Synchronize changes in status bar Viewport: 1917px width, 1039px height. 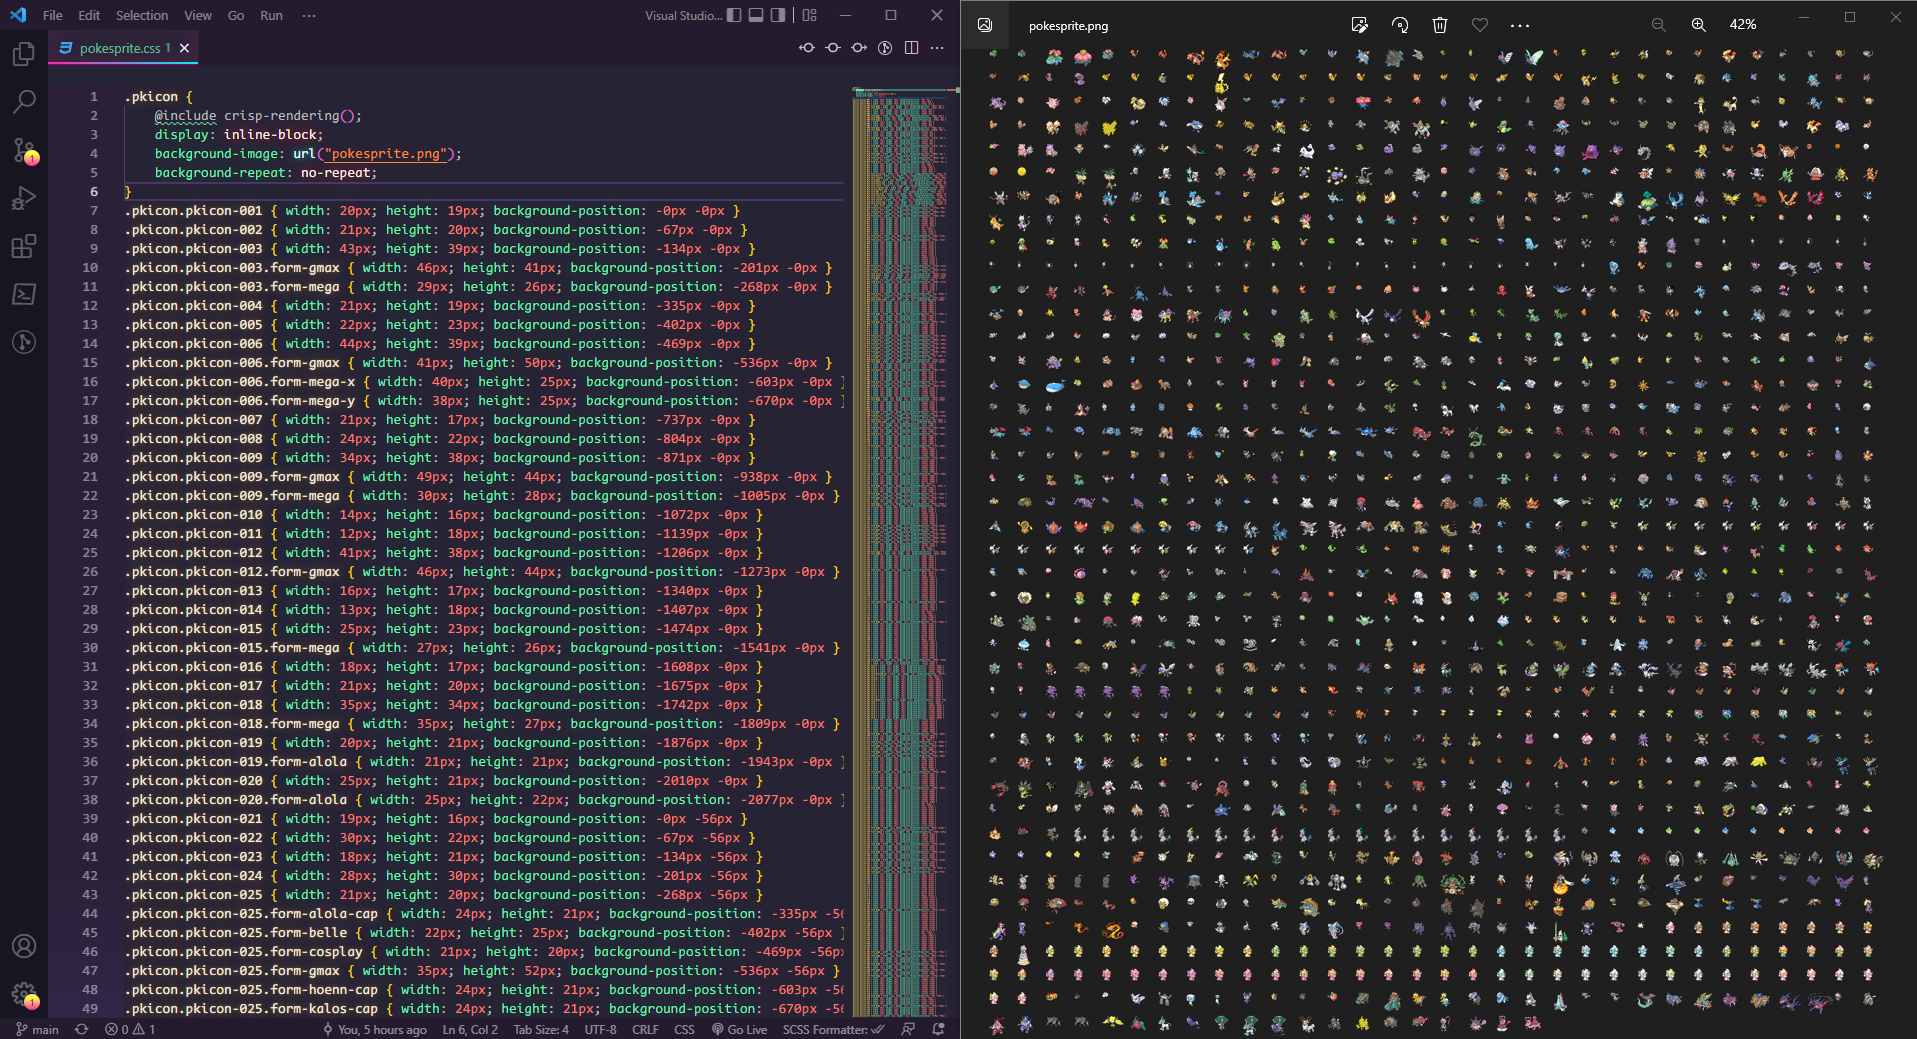point(81,1029)
